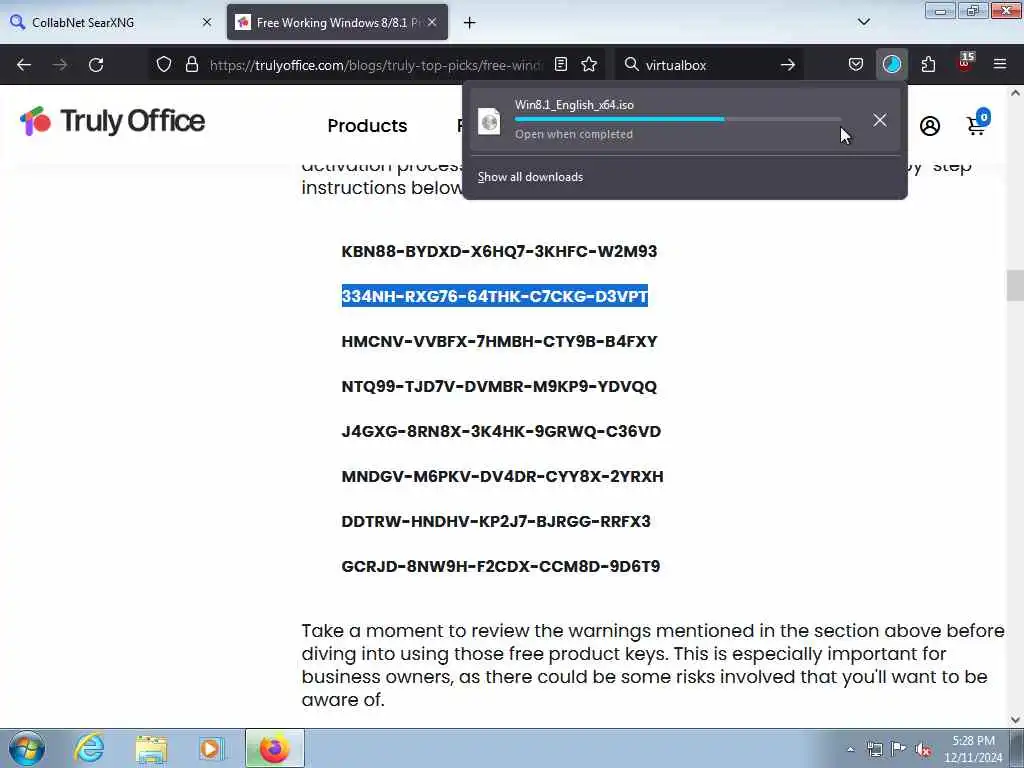Screen dimensions: 1024x768
Task: Reload the current page
Action: (96, 65)
